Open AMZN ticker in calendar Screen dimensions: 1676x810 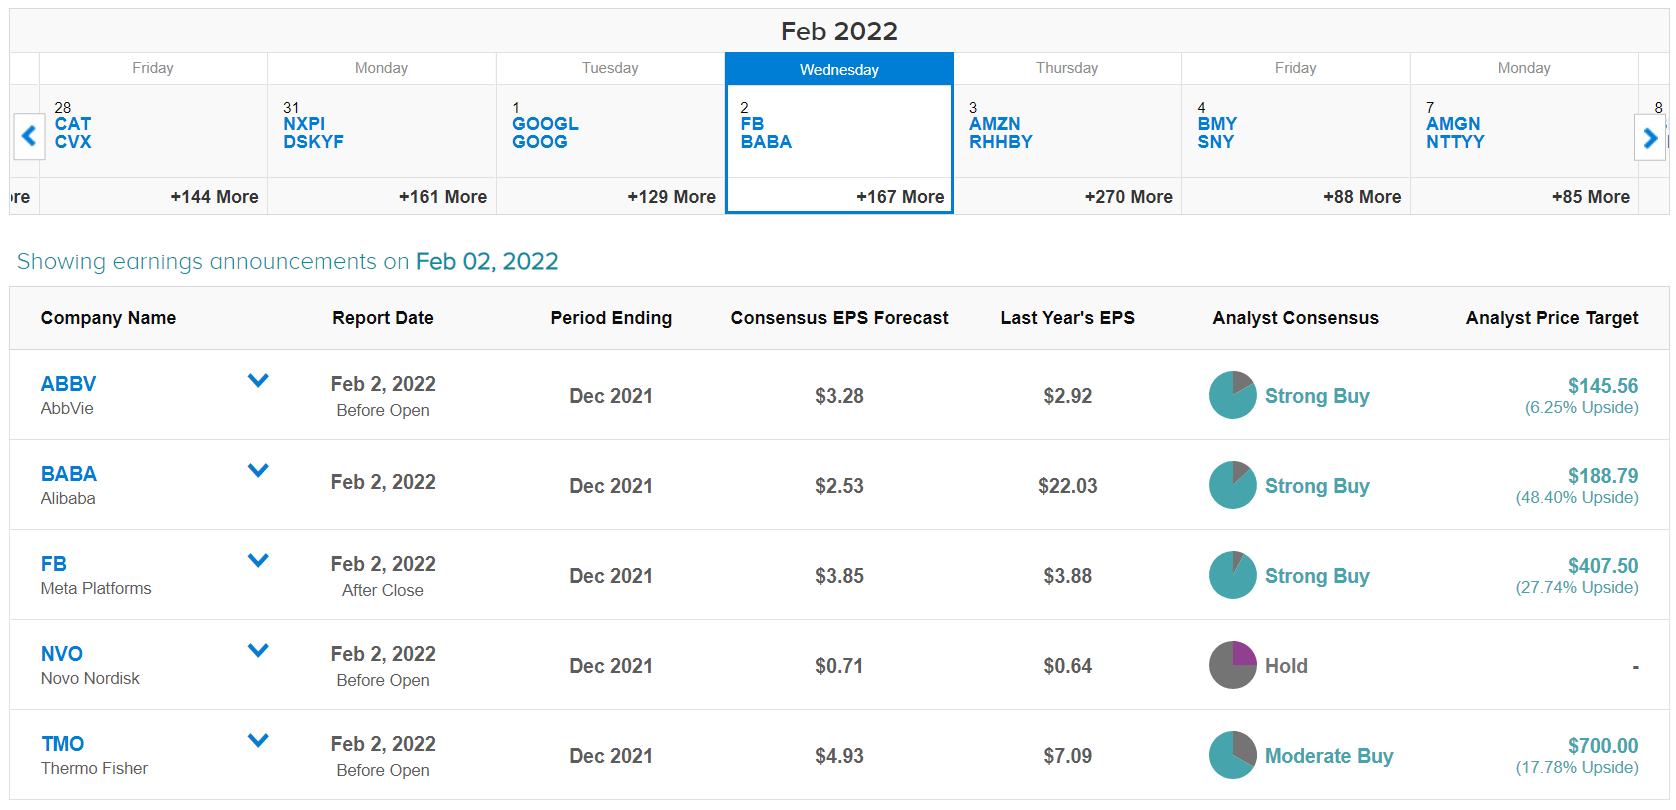coord(995,124)
